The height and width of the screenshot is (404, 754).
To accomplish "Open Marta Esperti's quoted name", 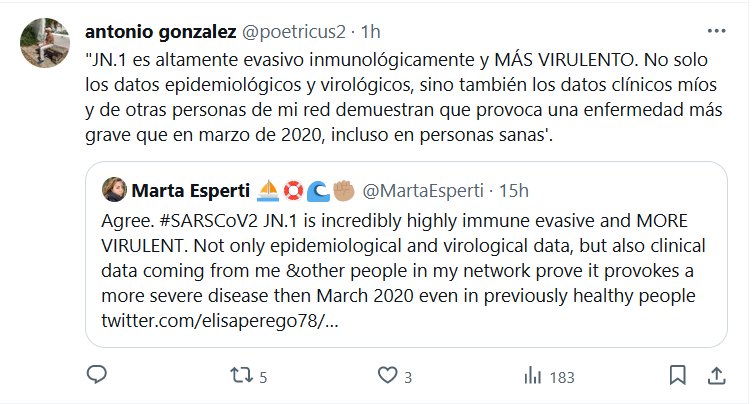I will pos(180,189).
